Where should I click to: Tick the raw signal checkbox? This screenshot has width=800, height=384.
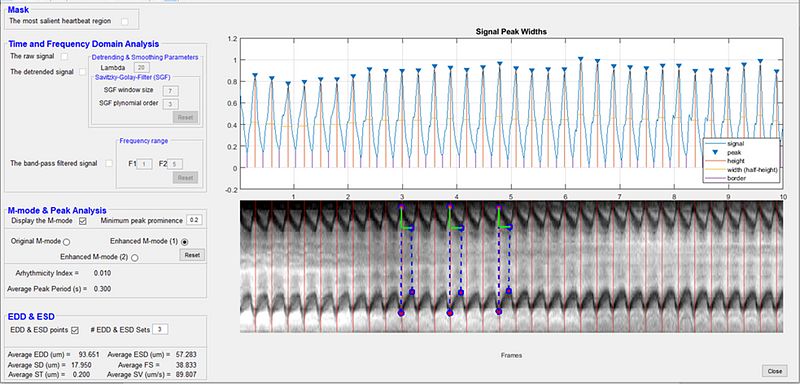point(64,56)
